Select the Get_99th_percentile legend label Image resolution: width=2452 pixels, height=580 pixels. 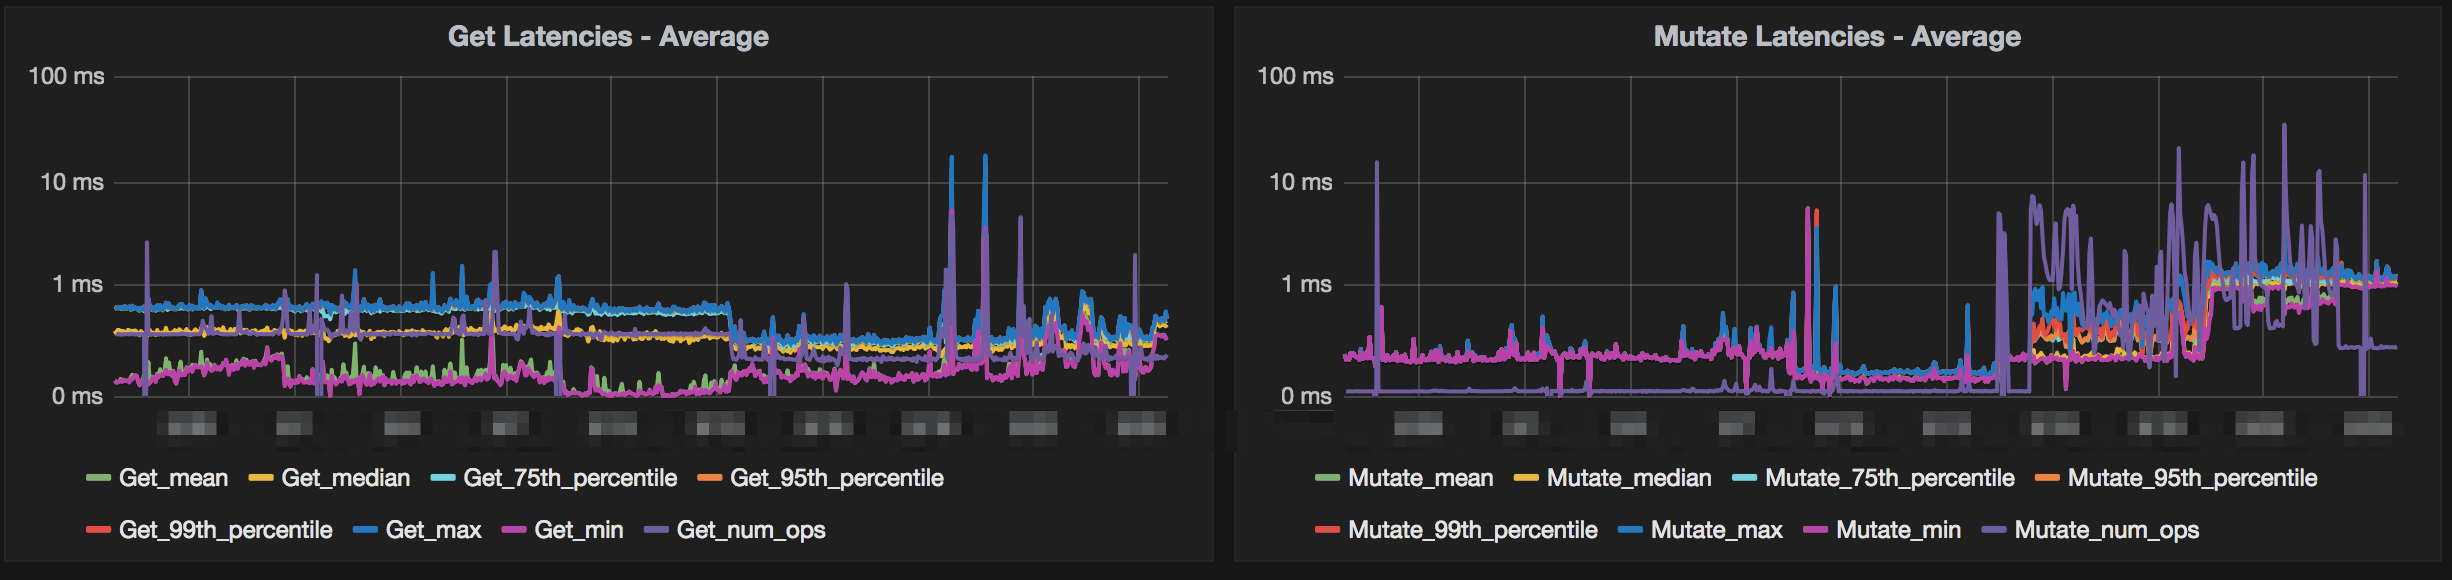coord(225,530)
